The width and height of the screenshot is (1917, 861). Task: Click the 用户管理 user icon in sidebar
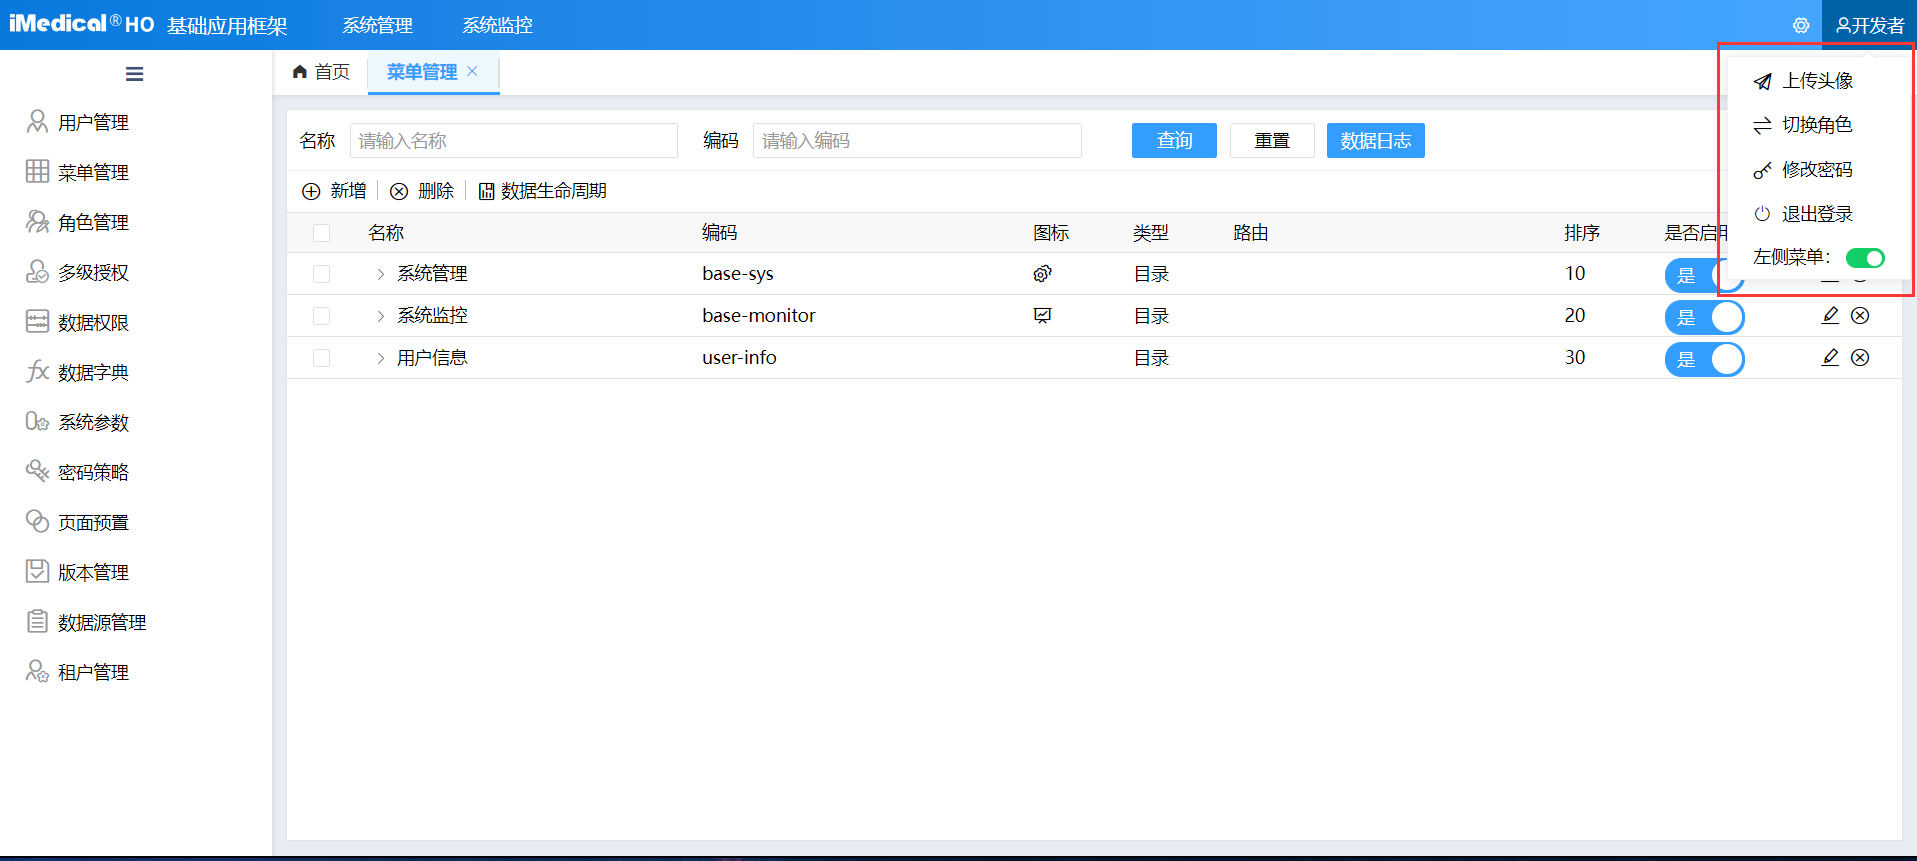37,122
